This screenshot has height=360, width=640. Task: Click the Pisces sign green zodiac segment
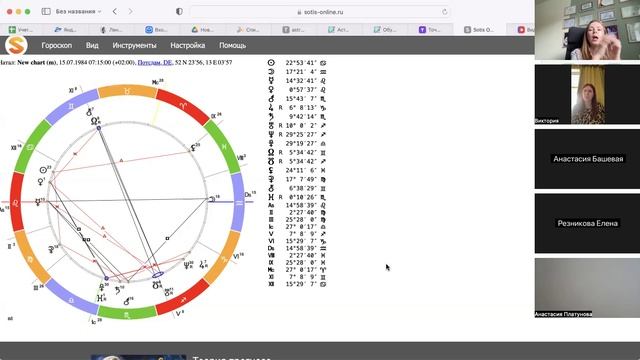tap(223, 146)
